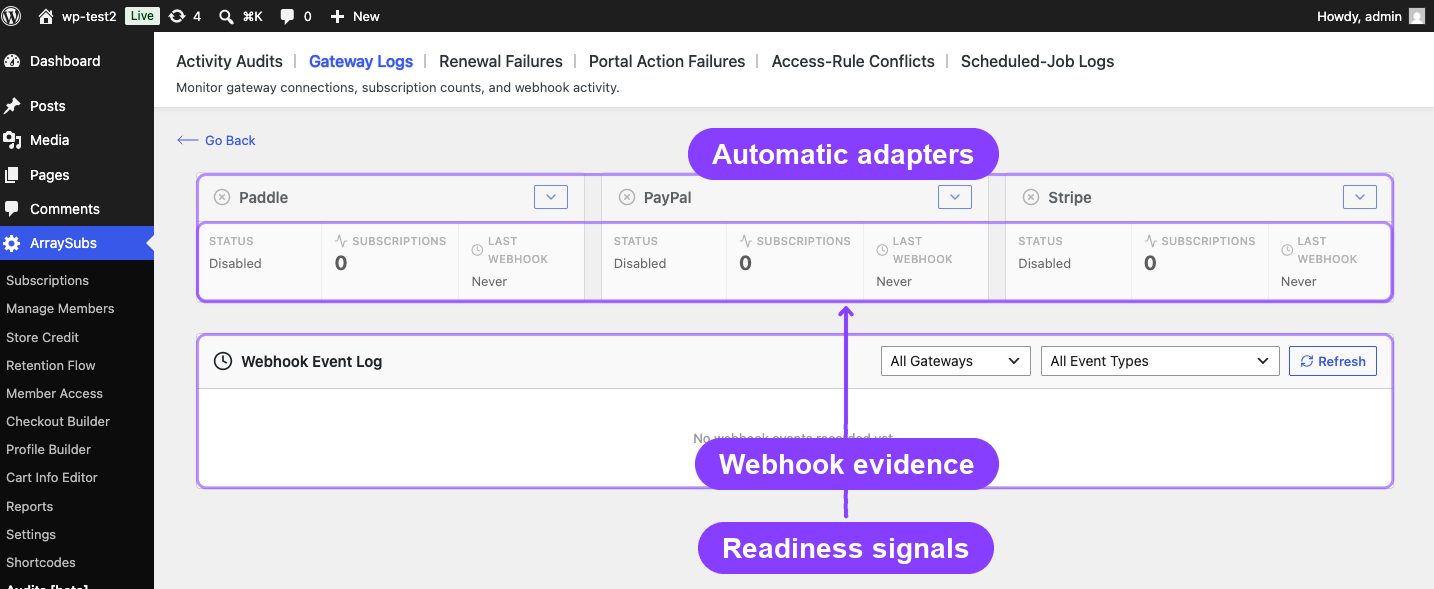Expand the Paddle gateway card
Screen dimensions: 1434x589
[x=551, y=197]
